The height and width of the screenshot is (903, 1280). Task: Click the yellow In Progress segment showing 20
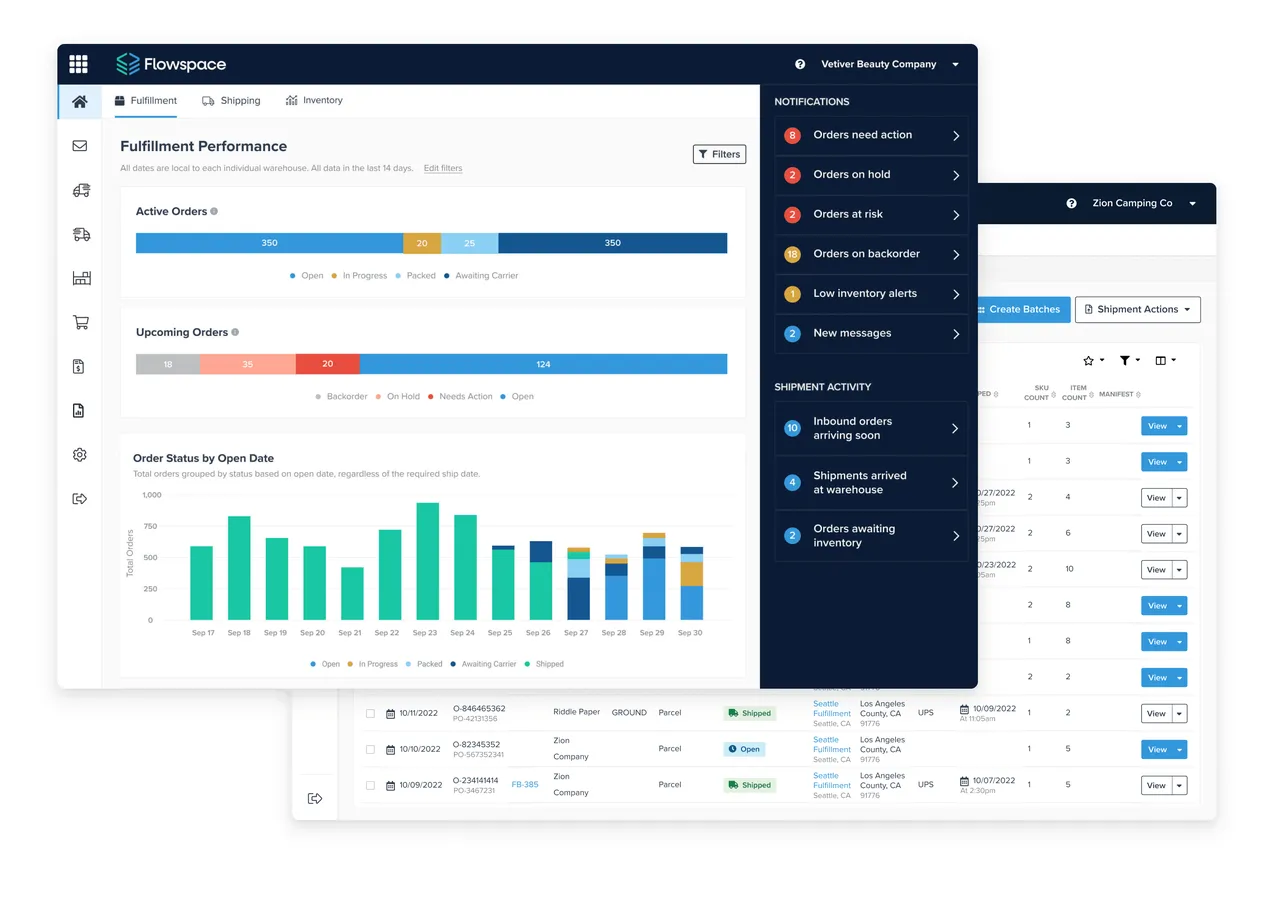coord(422,243)
